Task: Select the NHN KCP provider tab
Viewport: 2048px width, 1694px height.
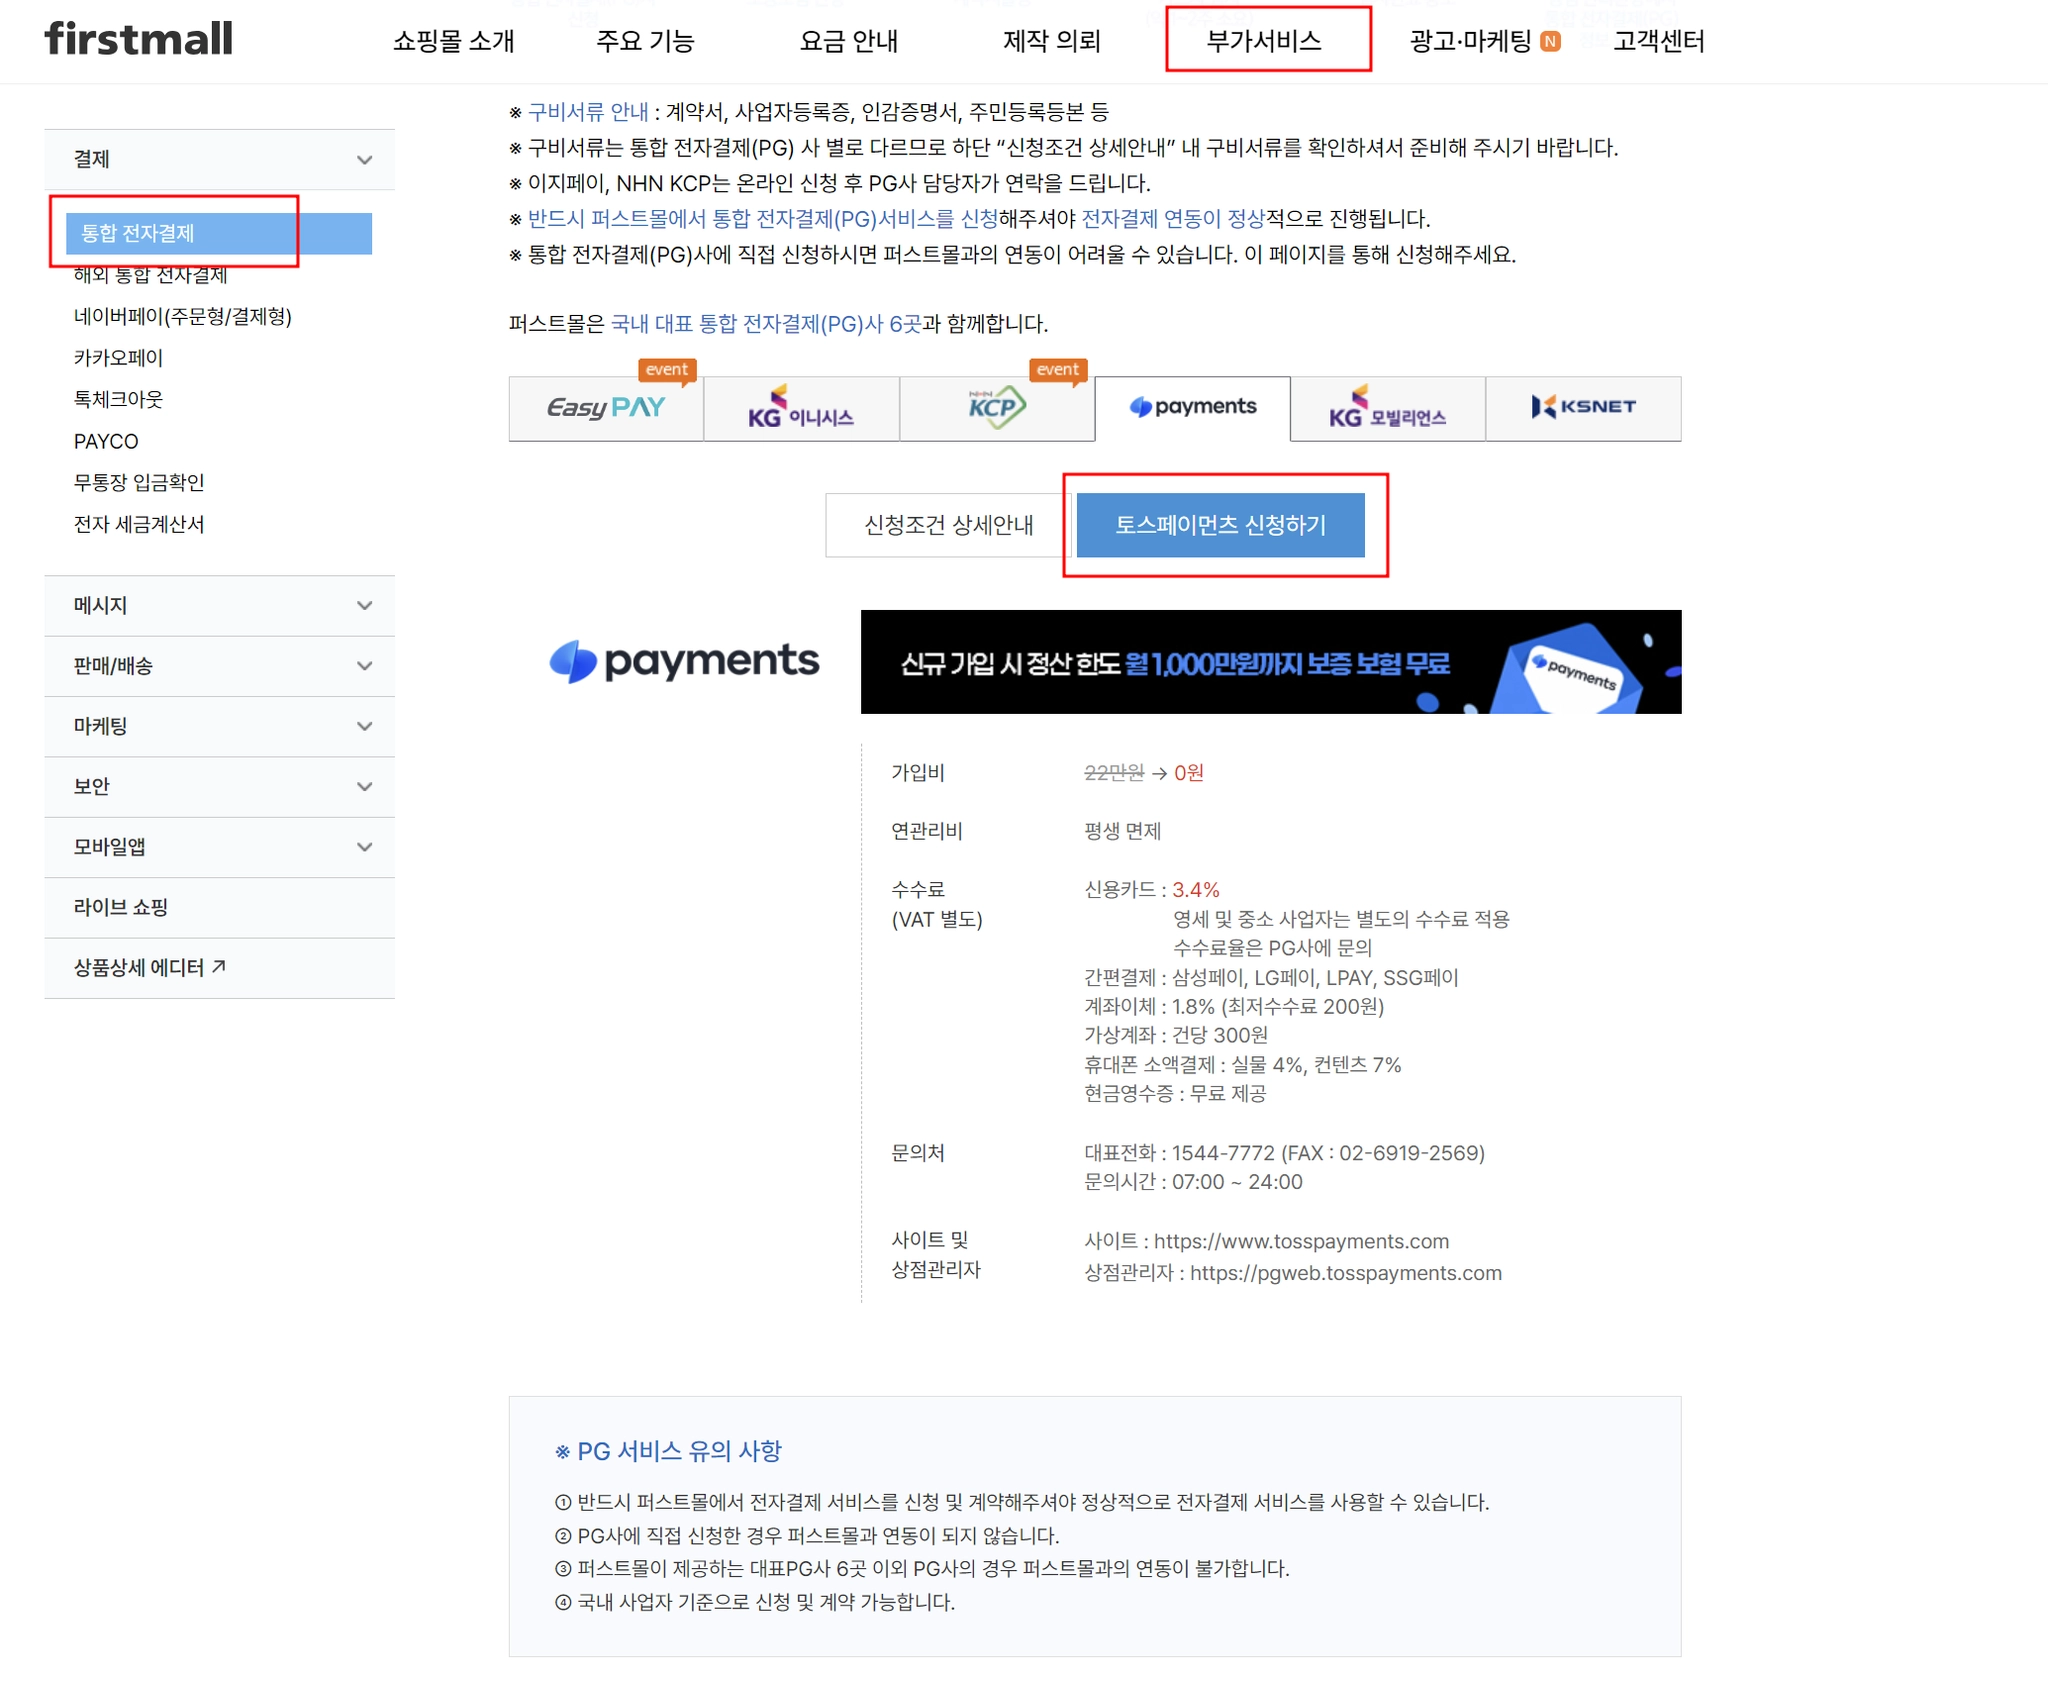Action: [x=996, y=408]
